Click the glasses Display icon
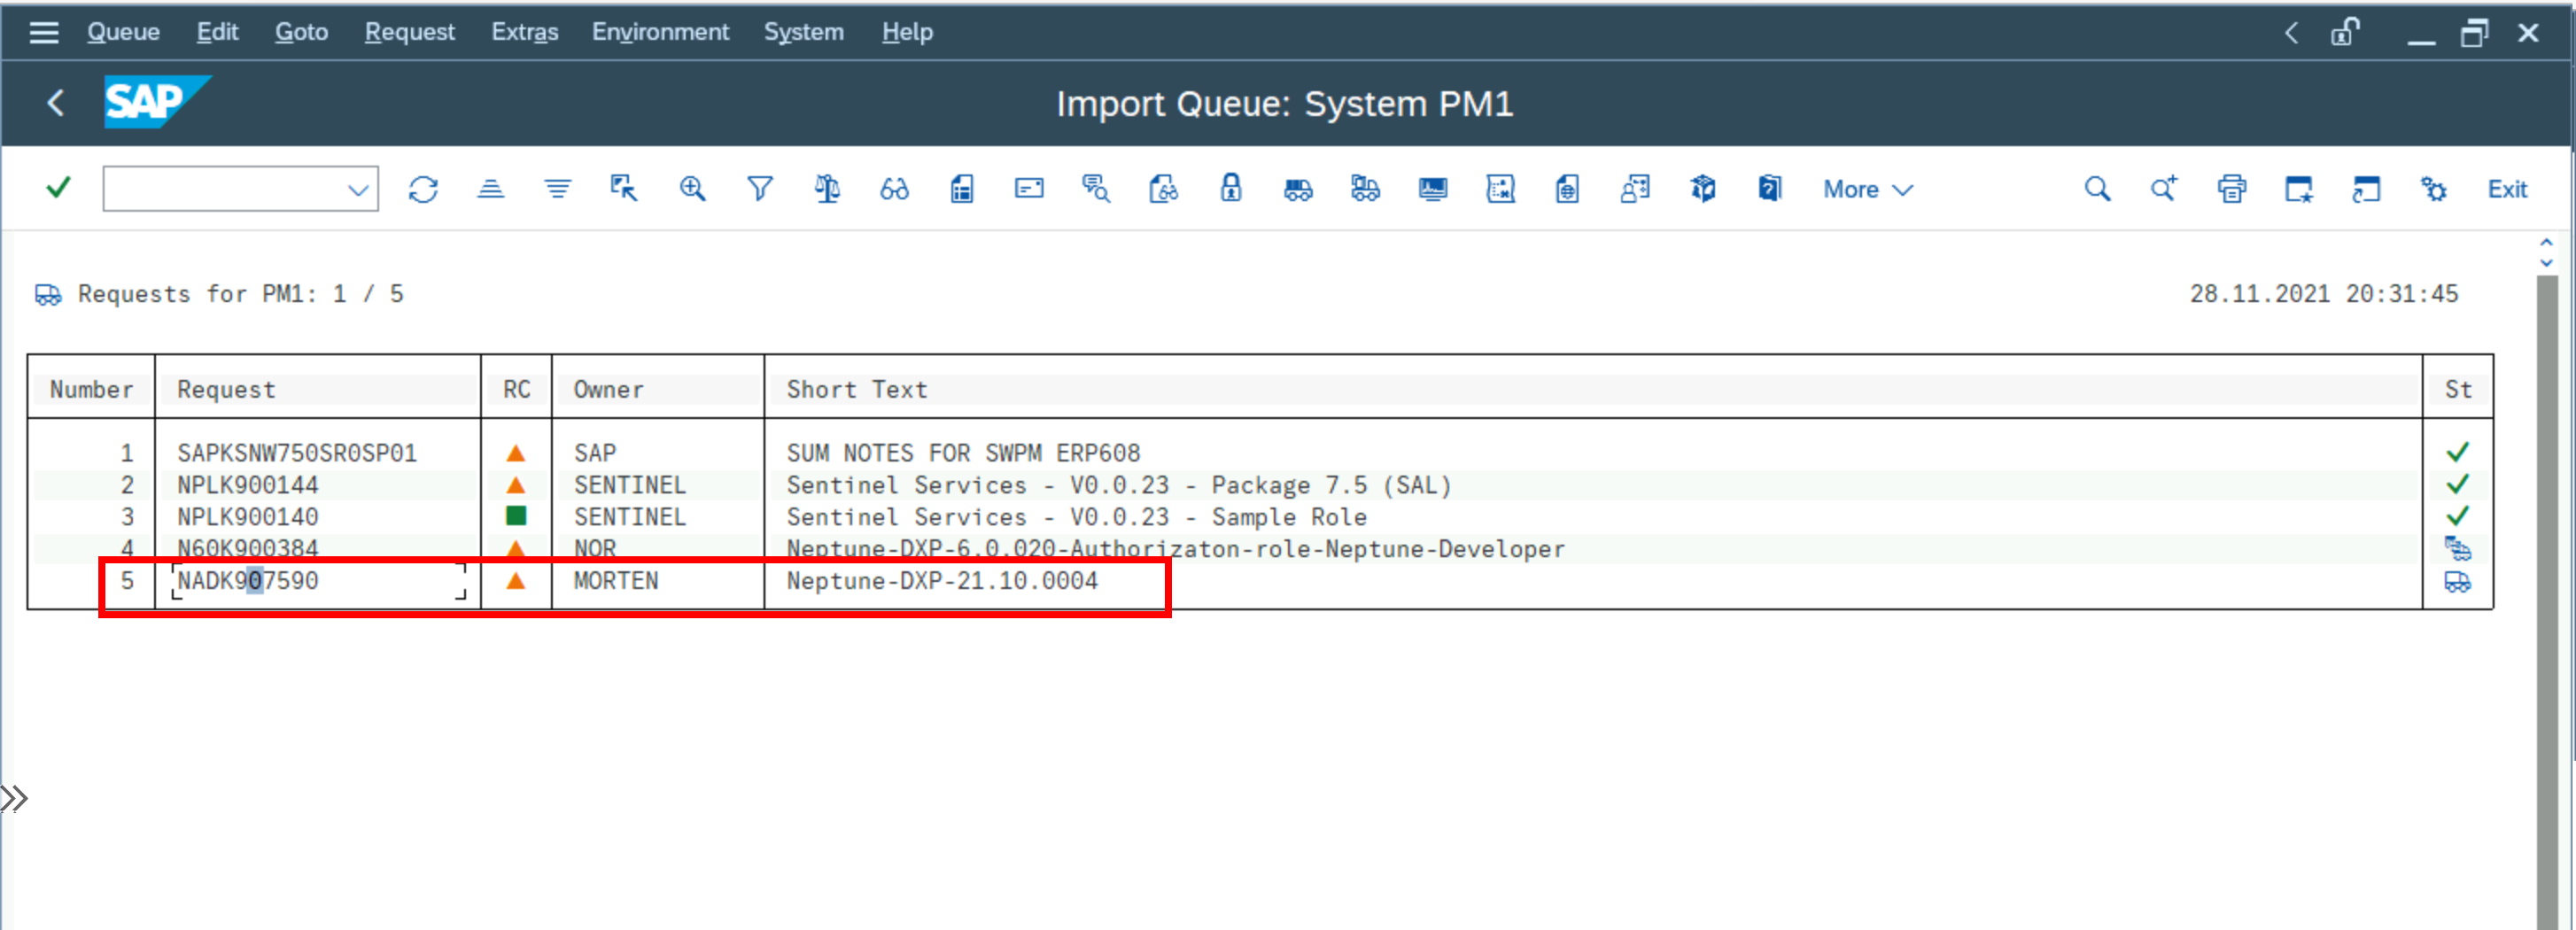The width and height of the screenshot is (2576, 930). [x=894, y=189]
